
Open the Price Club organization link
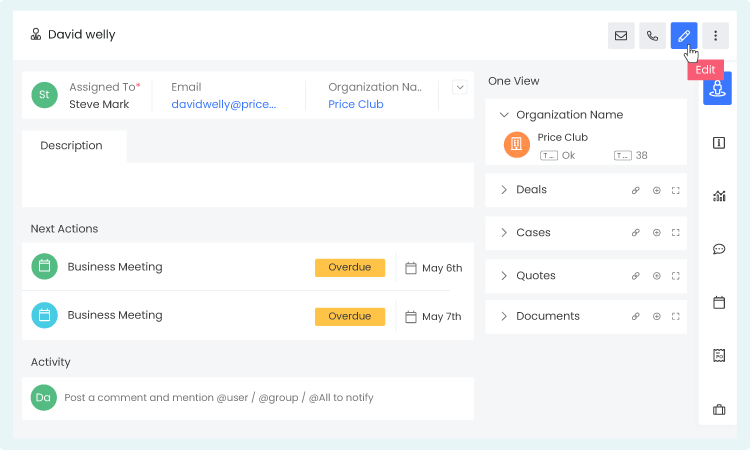[x=355, y=104]
